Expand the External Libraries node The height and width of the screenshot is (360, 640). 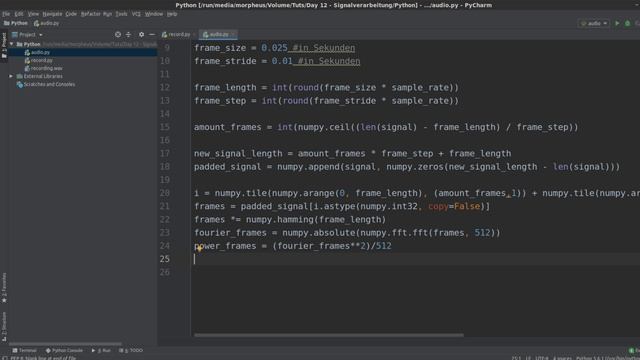(11, 76)
